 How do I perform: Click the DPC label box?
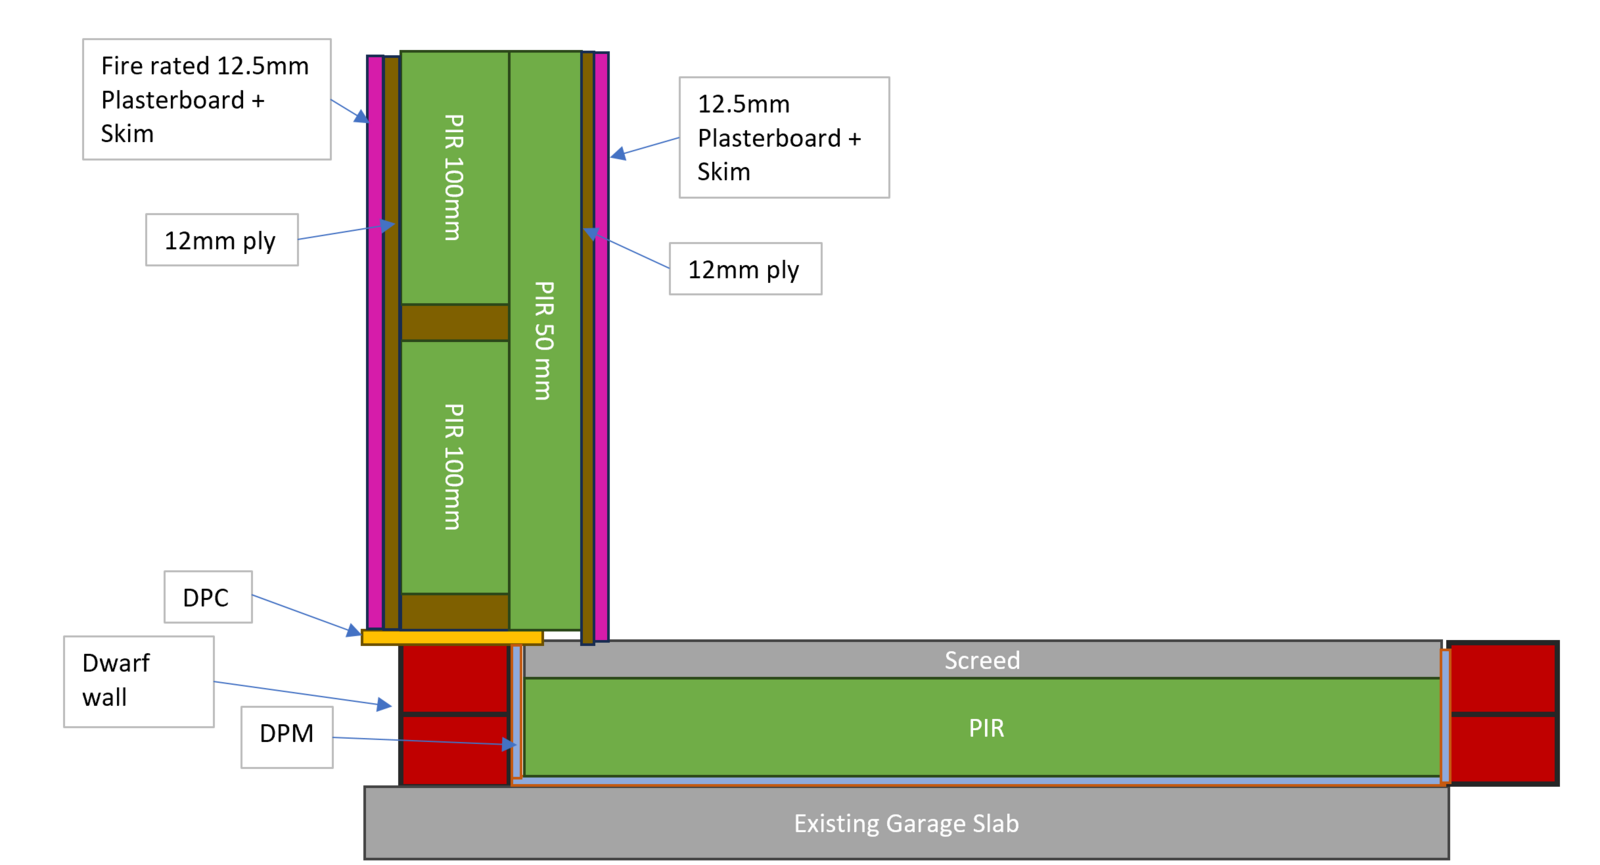click(x=207, y=597)
